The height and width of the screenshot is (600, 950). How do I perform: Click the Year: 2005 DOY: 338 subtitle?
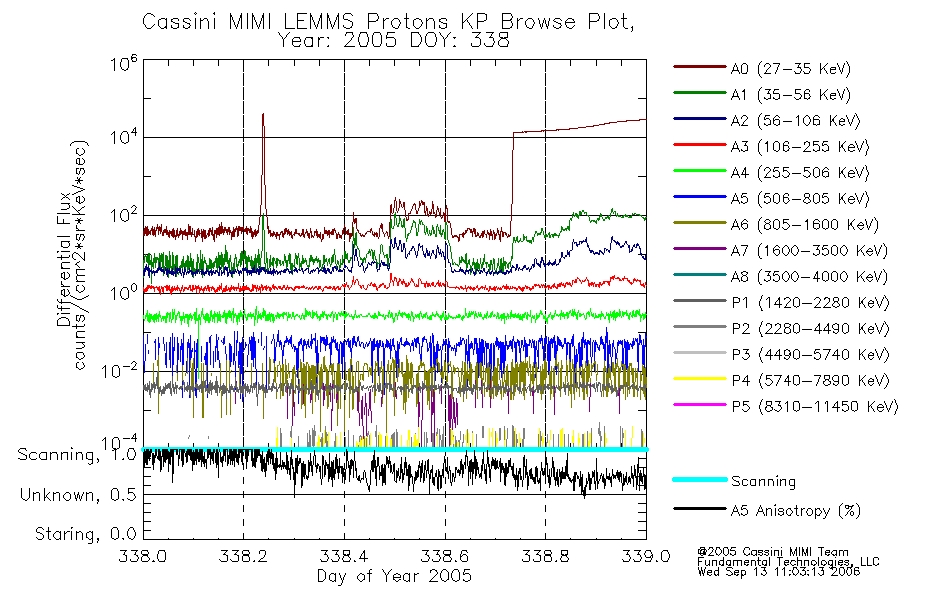point(394,41)
